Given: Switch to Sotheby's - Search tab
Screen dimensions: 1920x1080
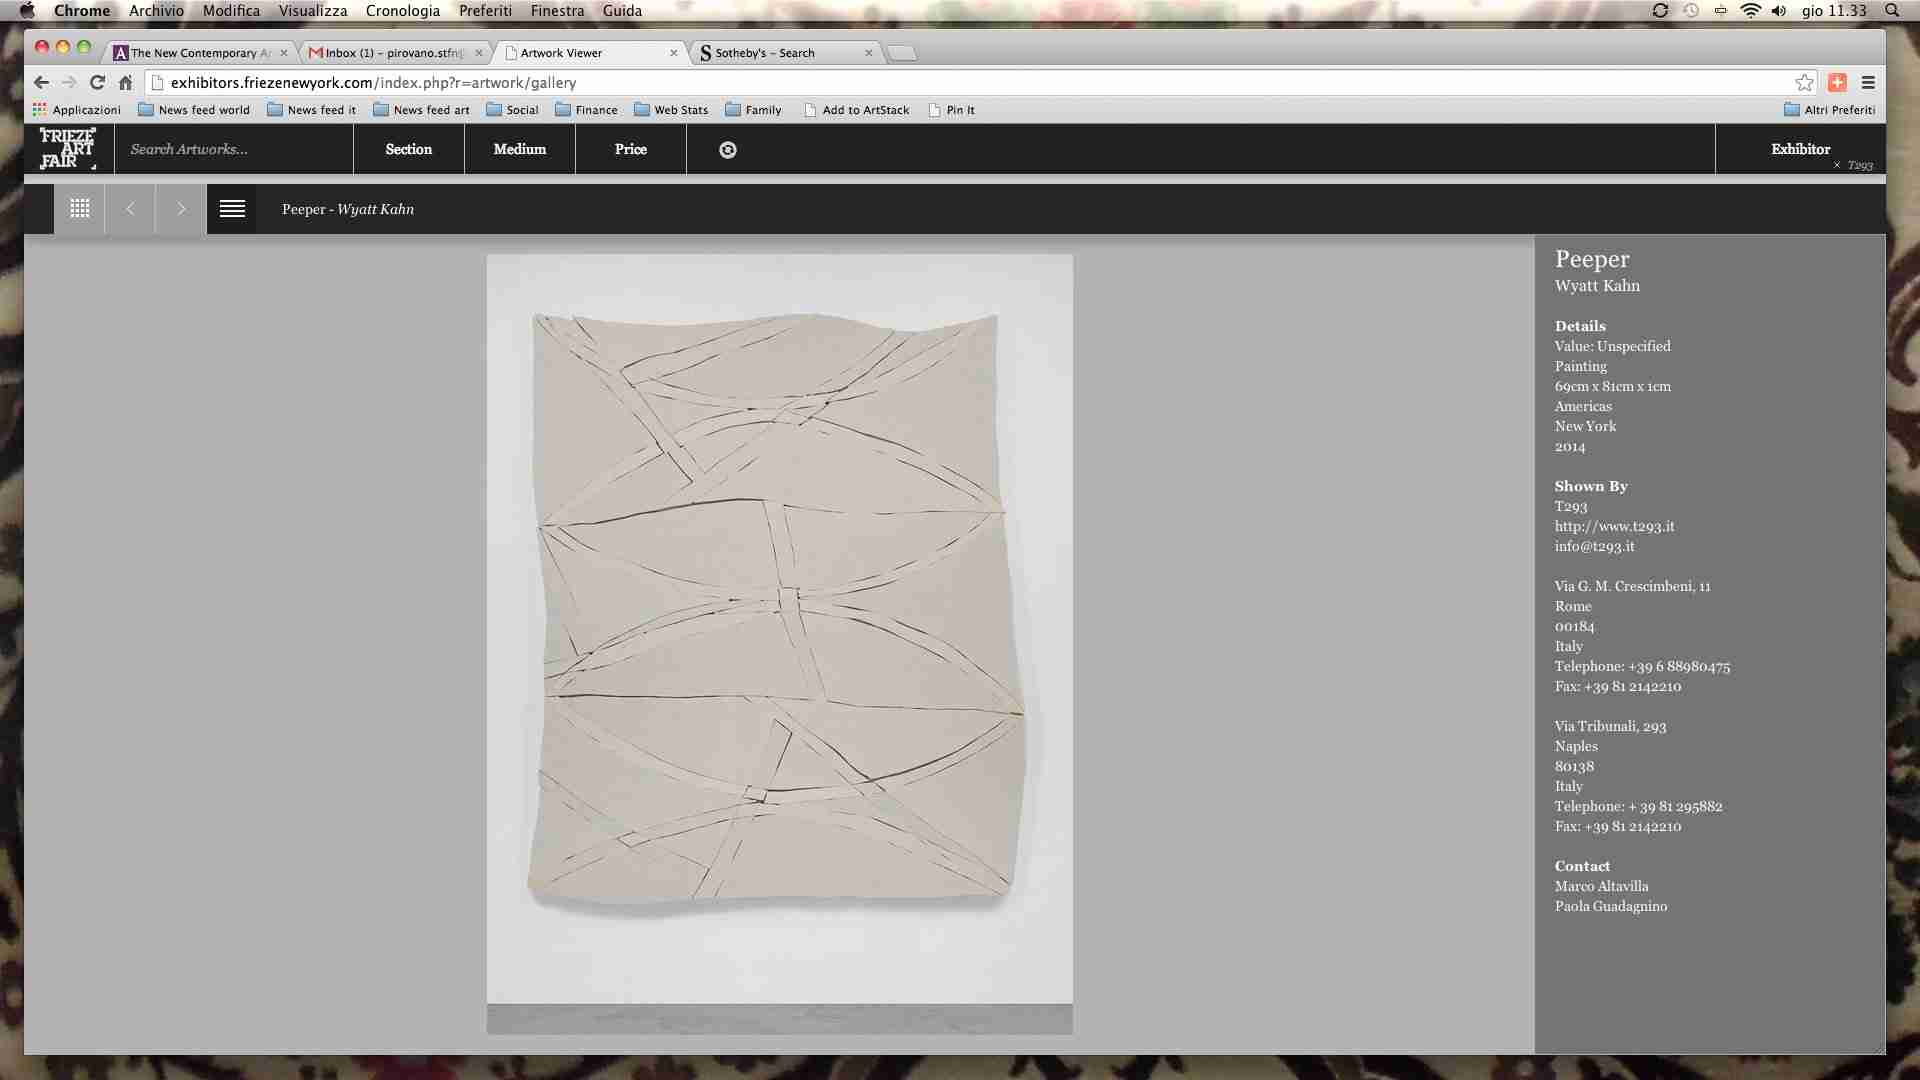Looking at the screenshot, I should [x=765, y=53].
